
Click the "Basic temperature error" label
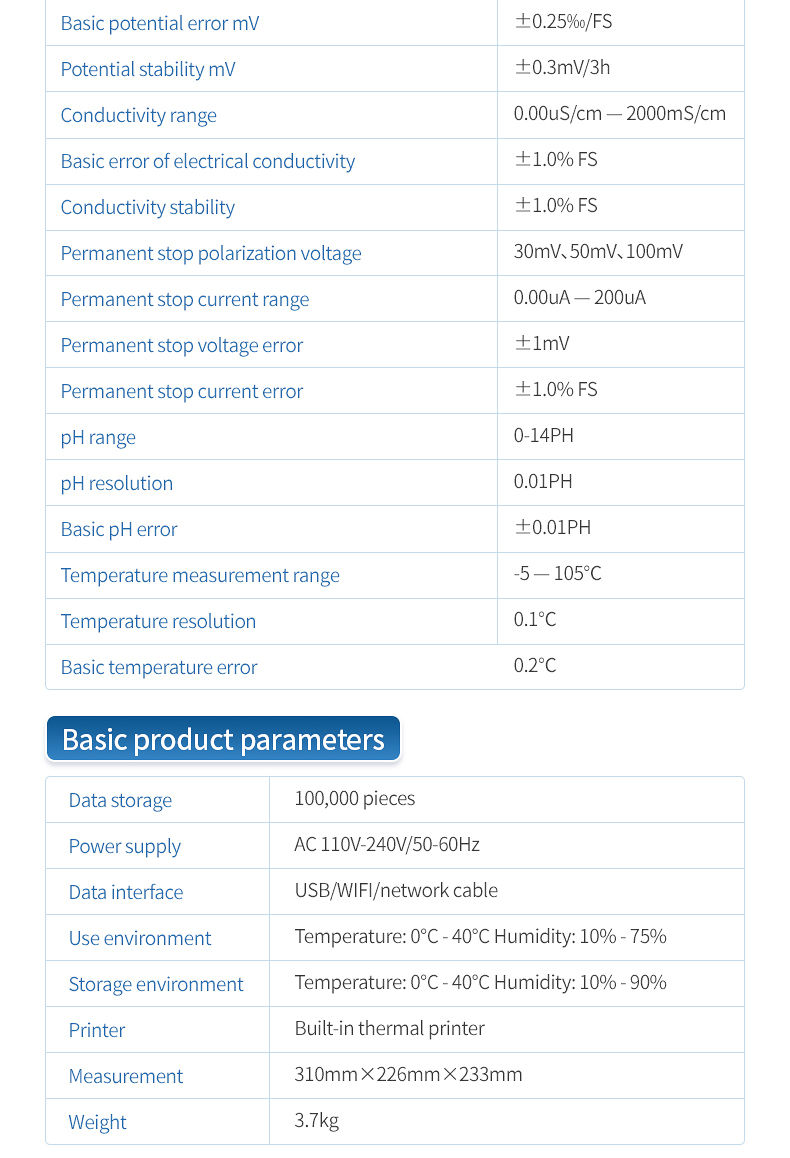tap(159, 667)
